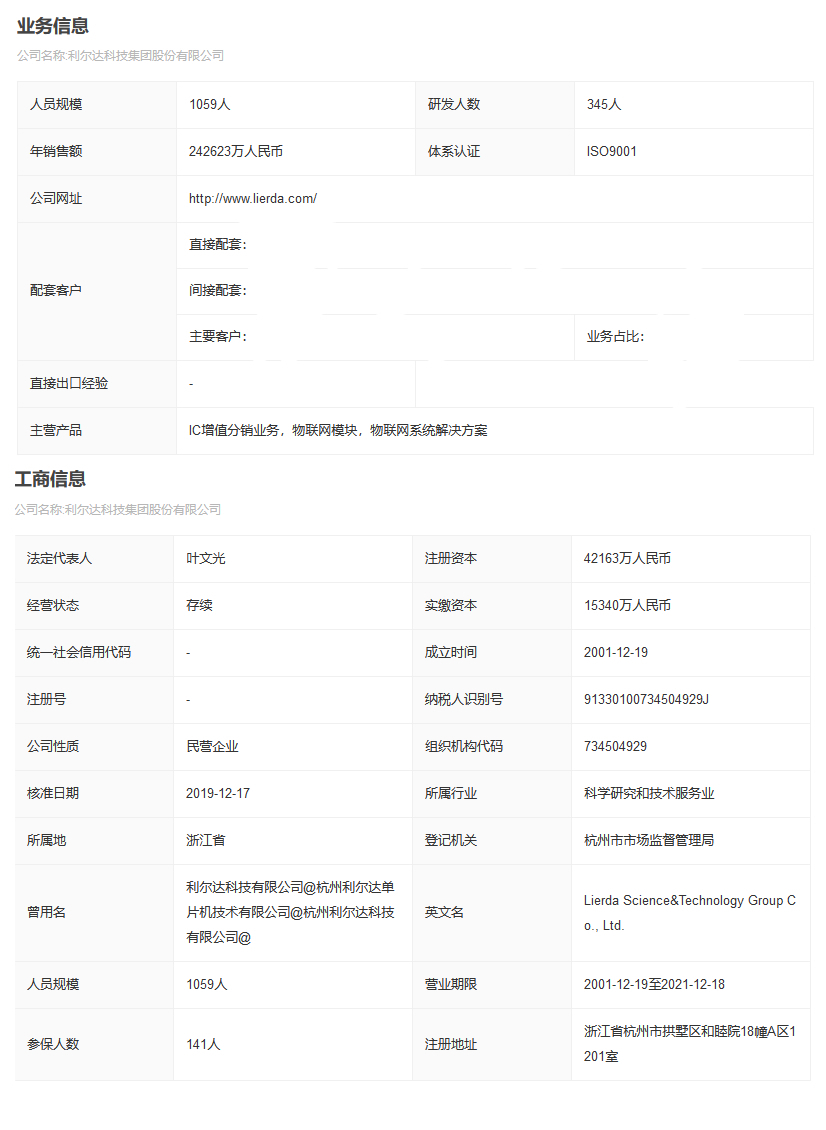Select the English name 'Lierda Science&Technology Group Co., Ltd.'
The image size is (826, 1130).
(690, 913)
